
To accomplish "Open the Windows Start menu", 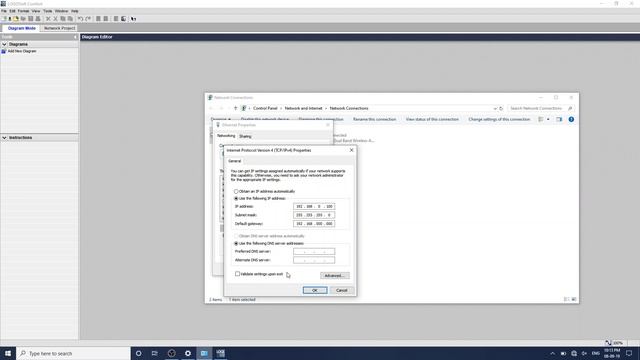I will (x=8, y=353).
